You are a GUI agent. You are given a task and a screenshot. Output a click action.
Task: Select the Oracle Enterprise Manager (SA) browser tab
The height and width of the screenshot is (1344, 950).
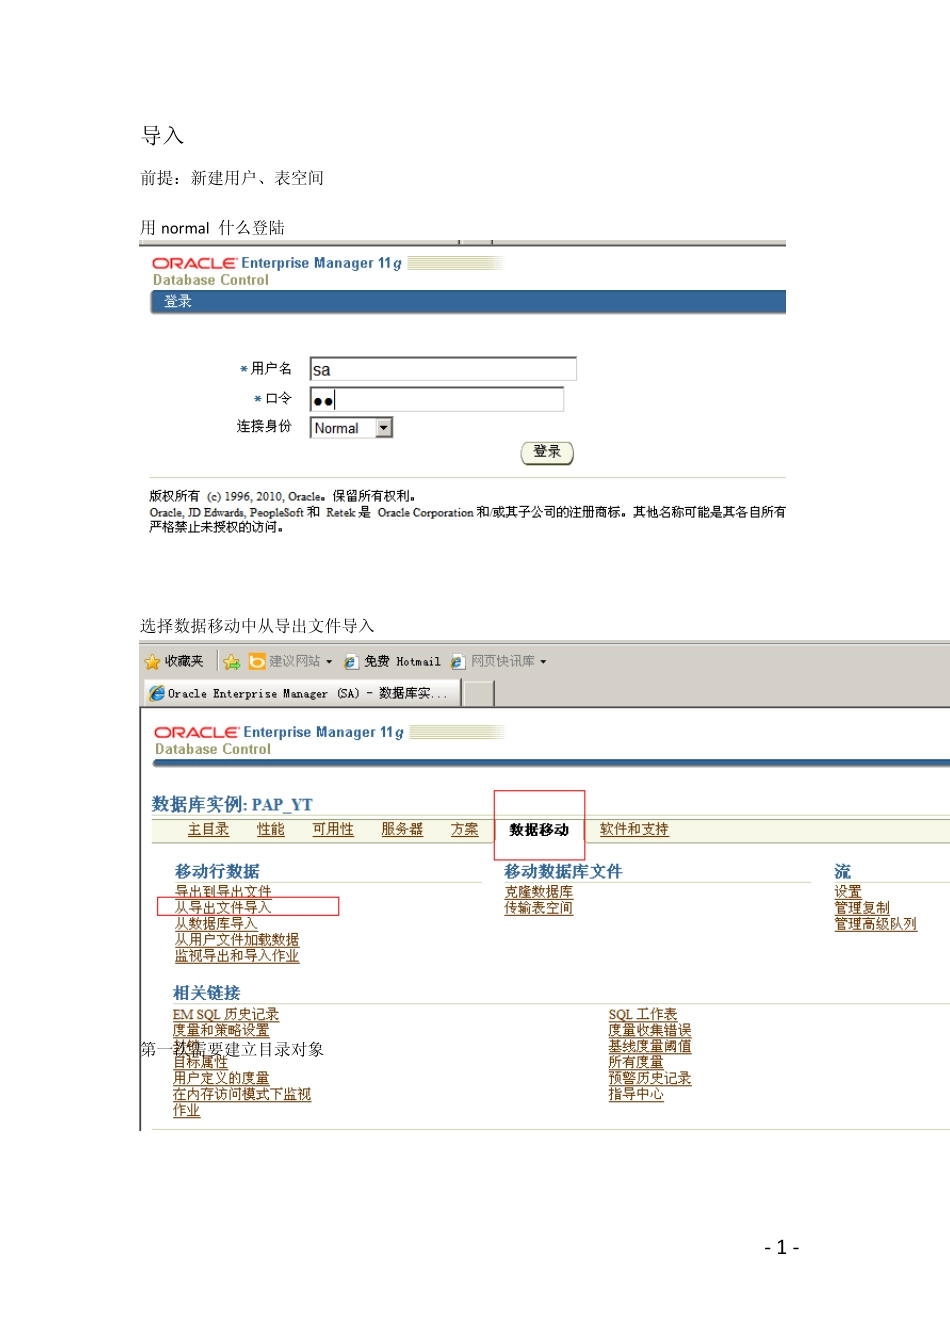pos(301,693)
